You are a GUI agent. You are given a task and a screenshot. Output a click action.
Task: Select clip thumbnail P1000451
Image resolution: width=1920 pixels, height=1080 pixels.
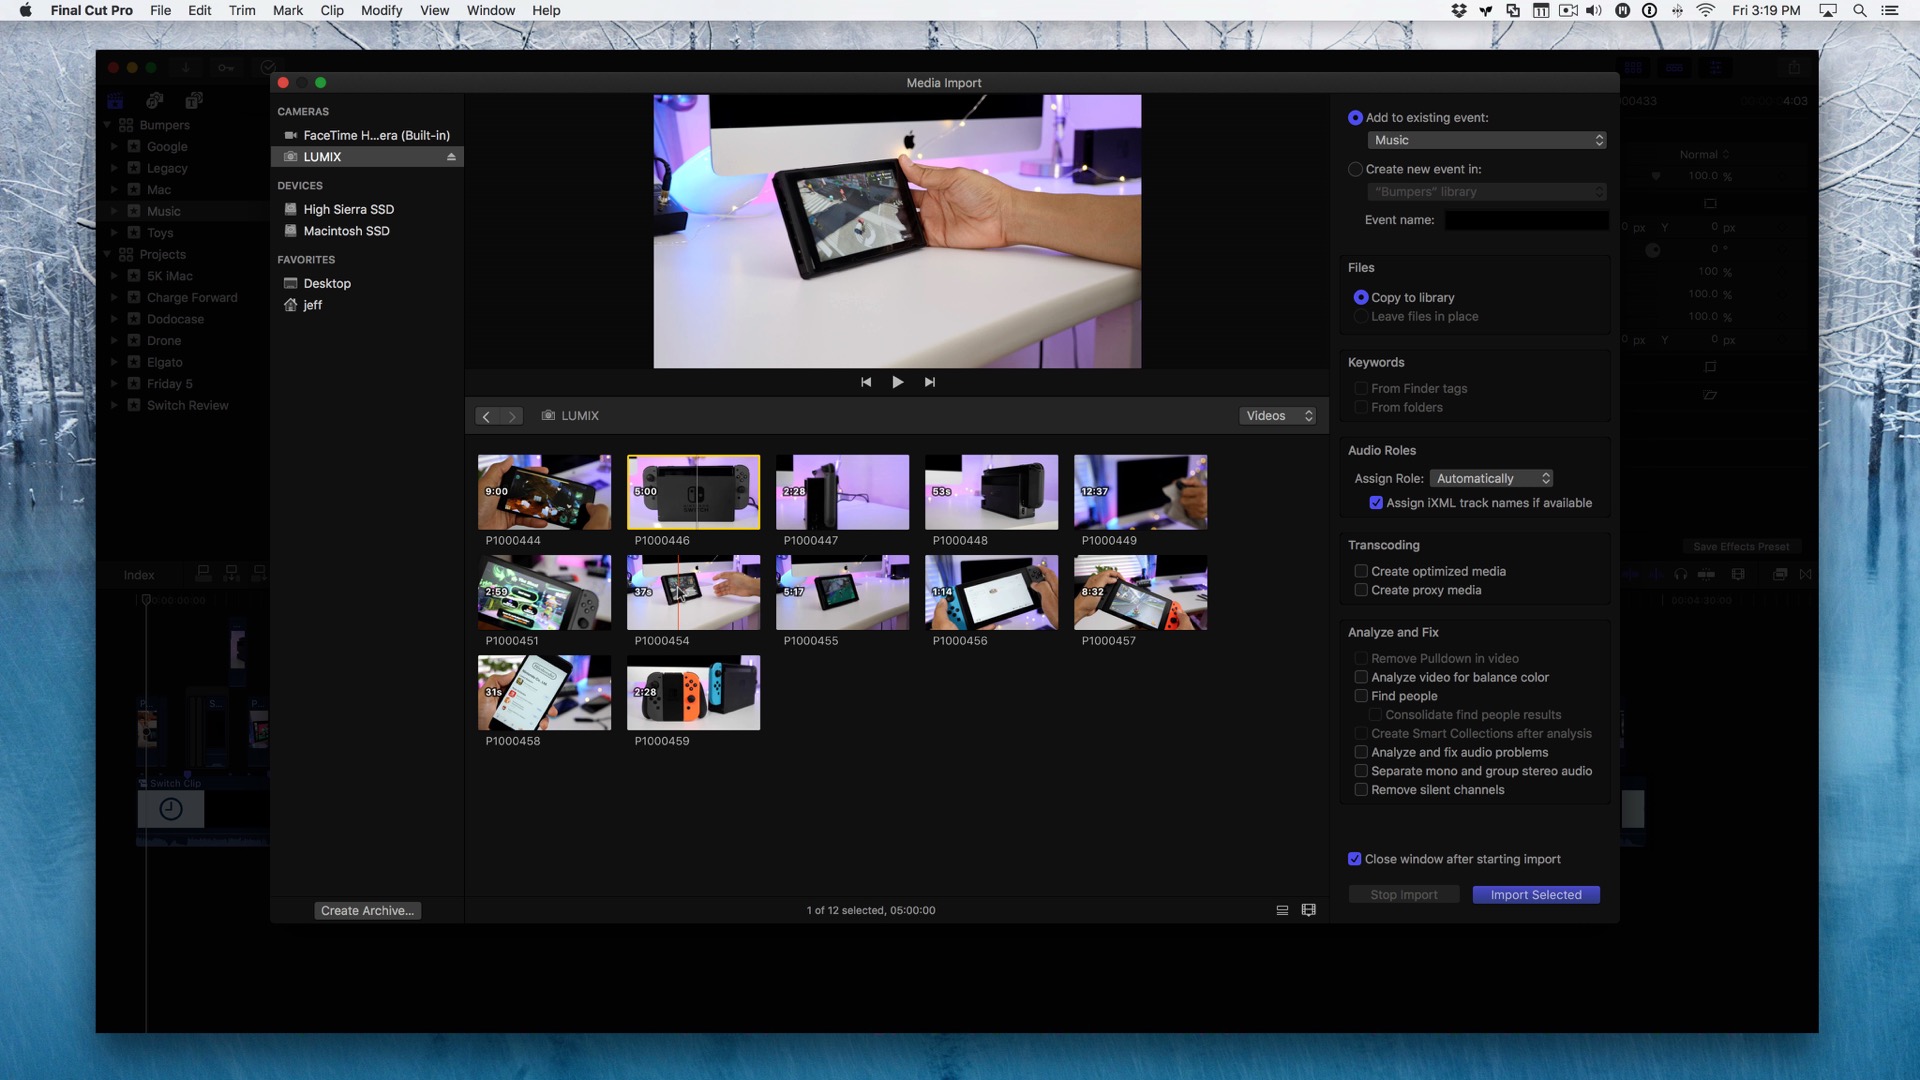[x=544, y=592]
